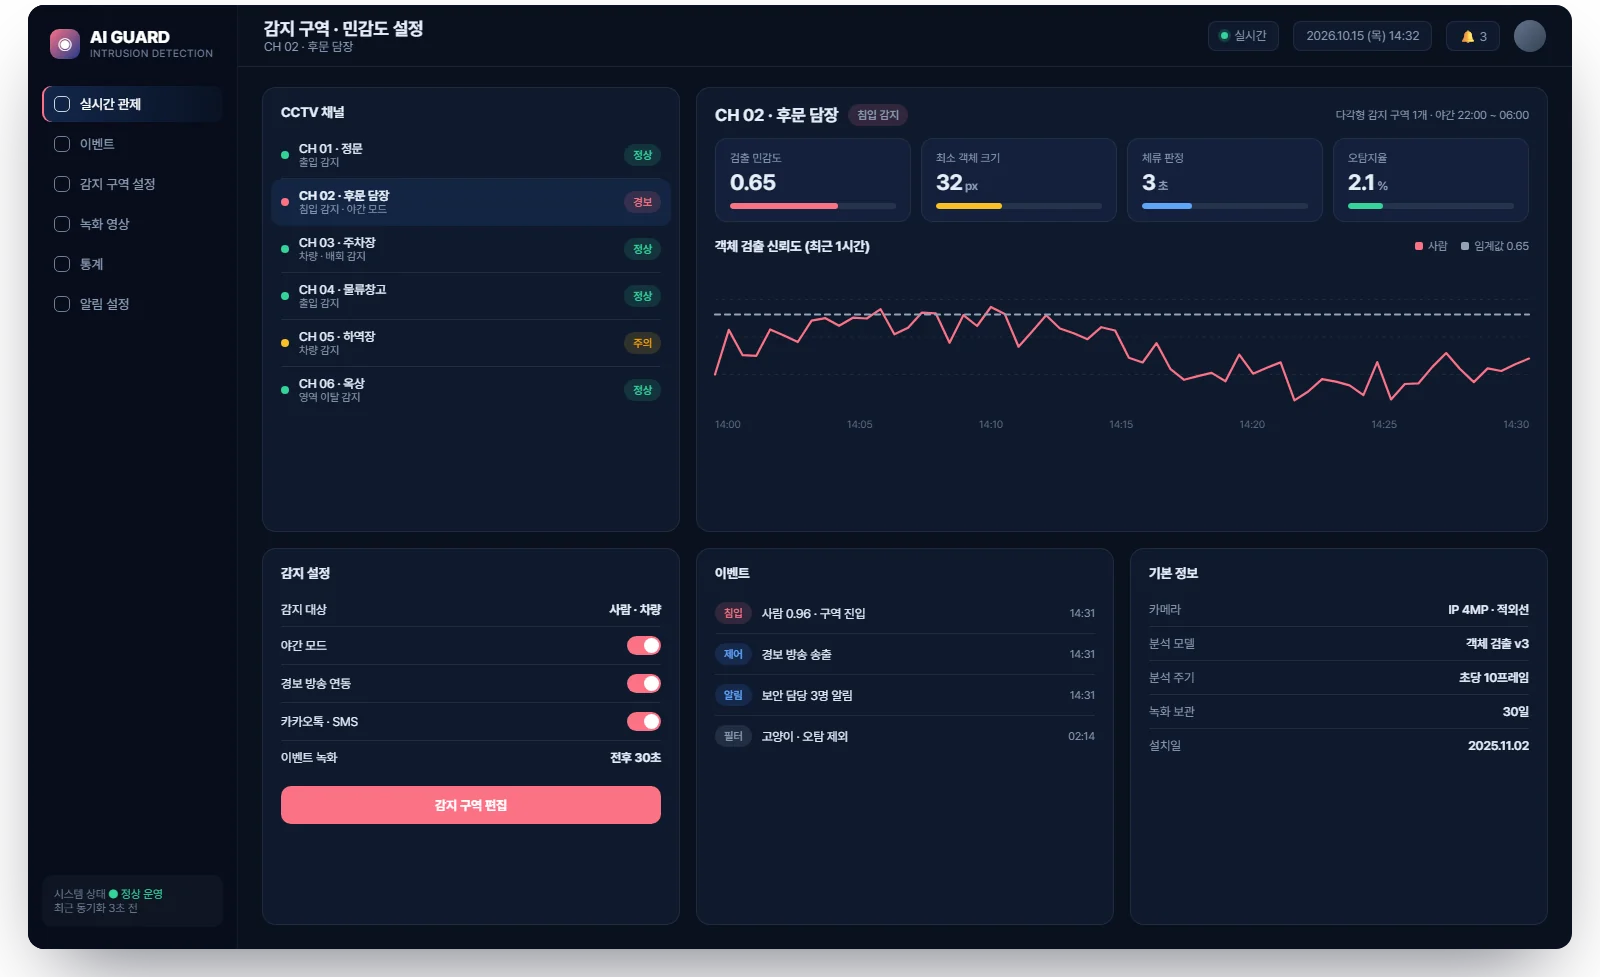
Task: Toggle the 실시간 live indicator
Action: click(1243, 36)
